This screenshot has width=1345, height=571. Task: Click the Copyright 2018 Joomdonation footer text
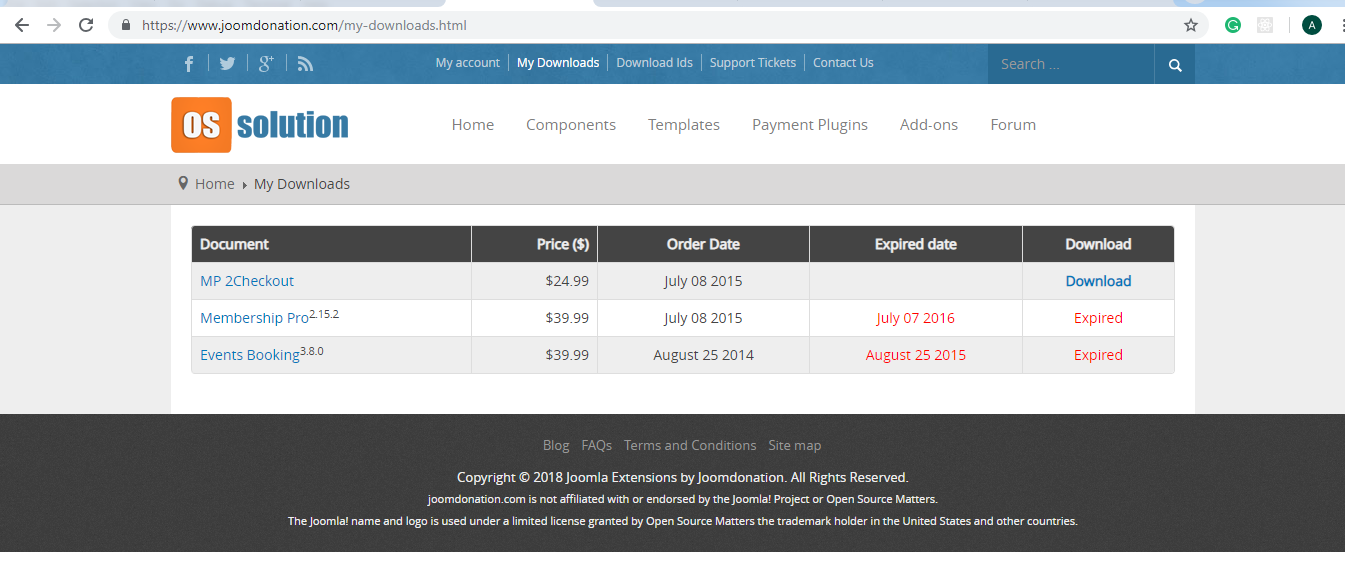[683, 477]
